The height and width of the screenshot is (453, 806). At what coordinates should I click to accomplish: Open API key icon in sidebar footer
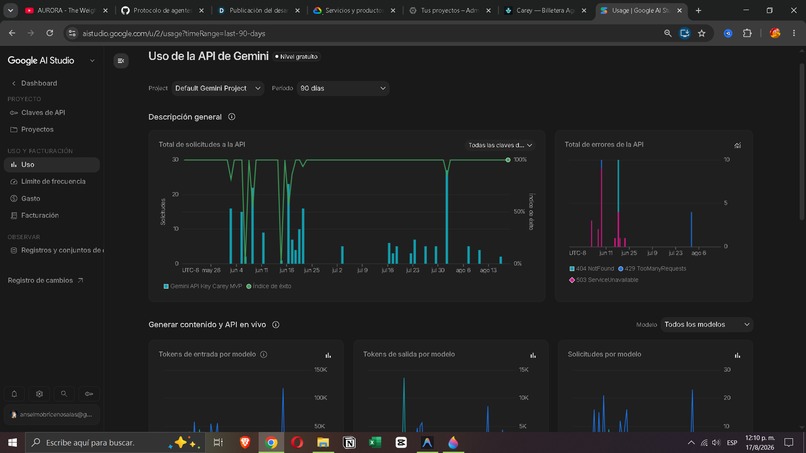point(88,394)
